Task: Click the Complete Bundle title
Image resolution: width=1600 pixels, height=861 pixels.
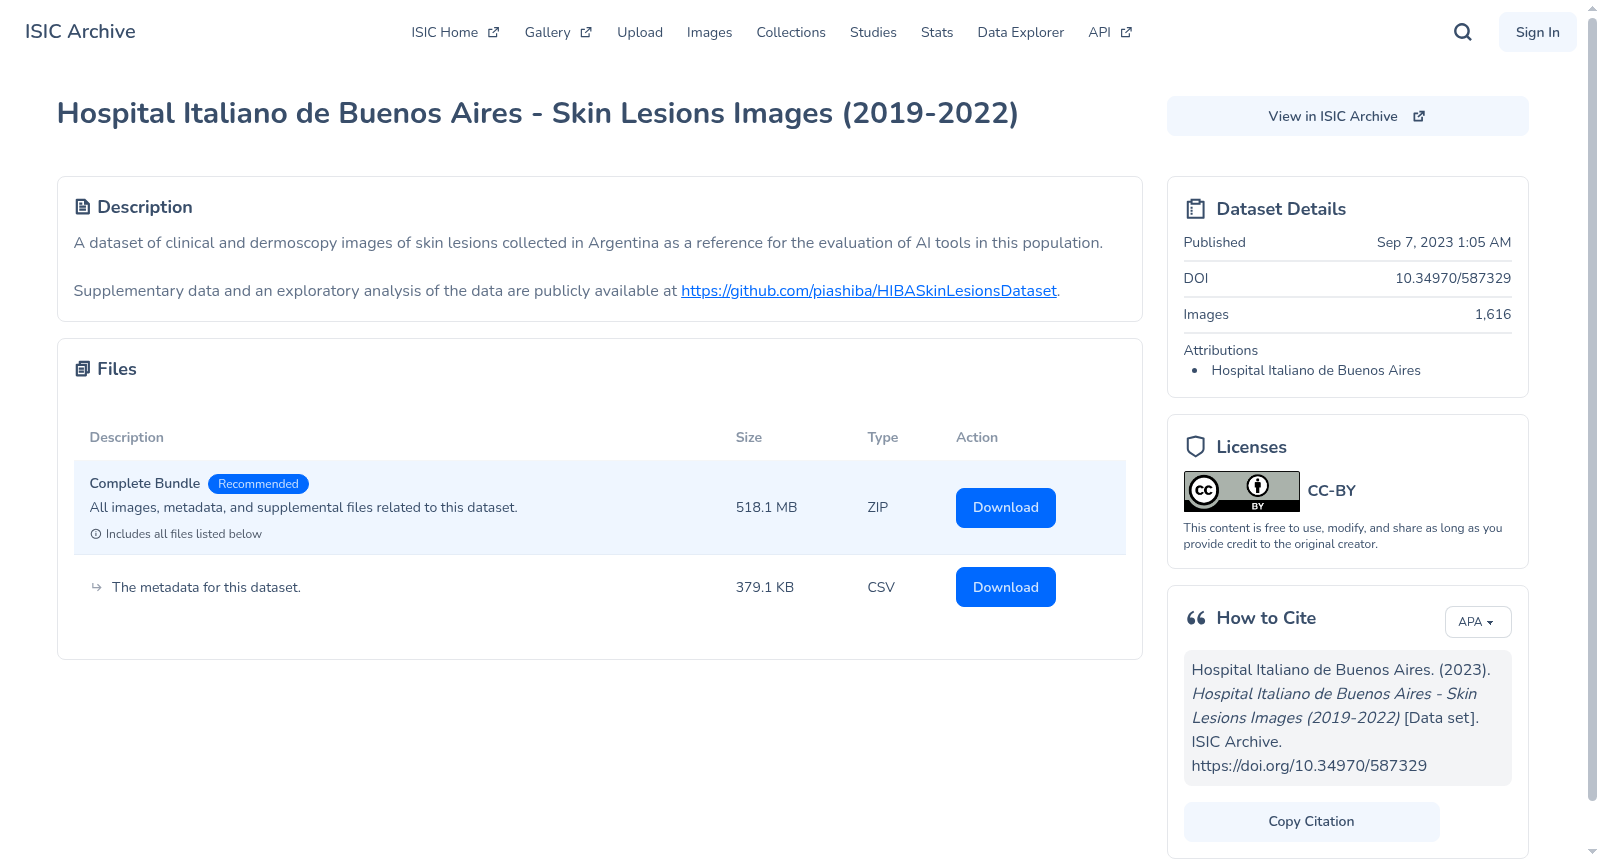Action: pyautogui.click(x=145, y=484)
